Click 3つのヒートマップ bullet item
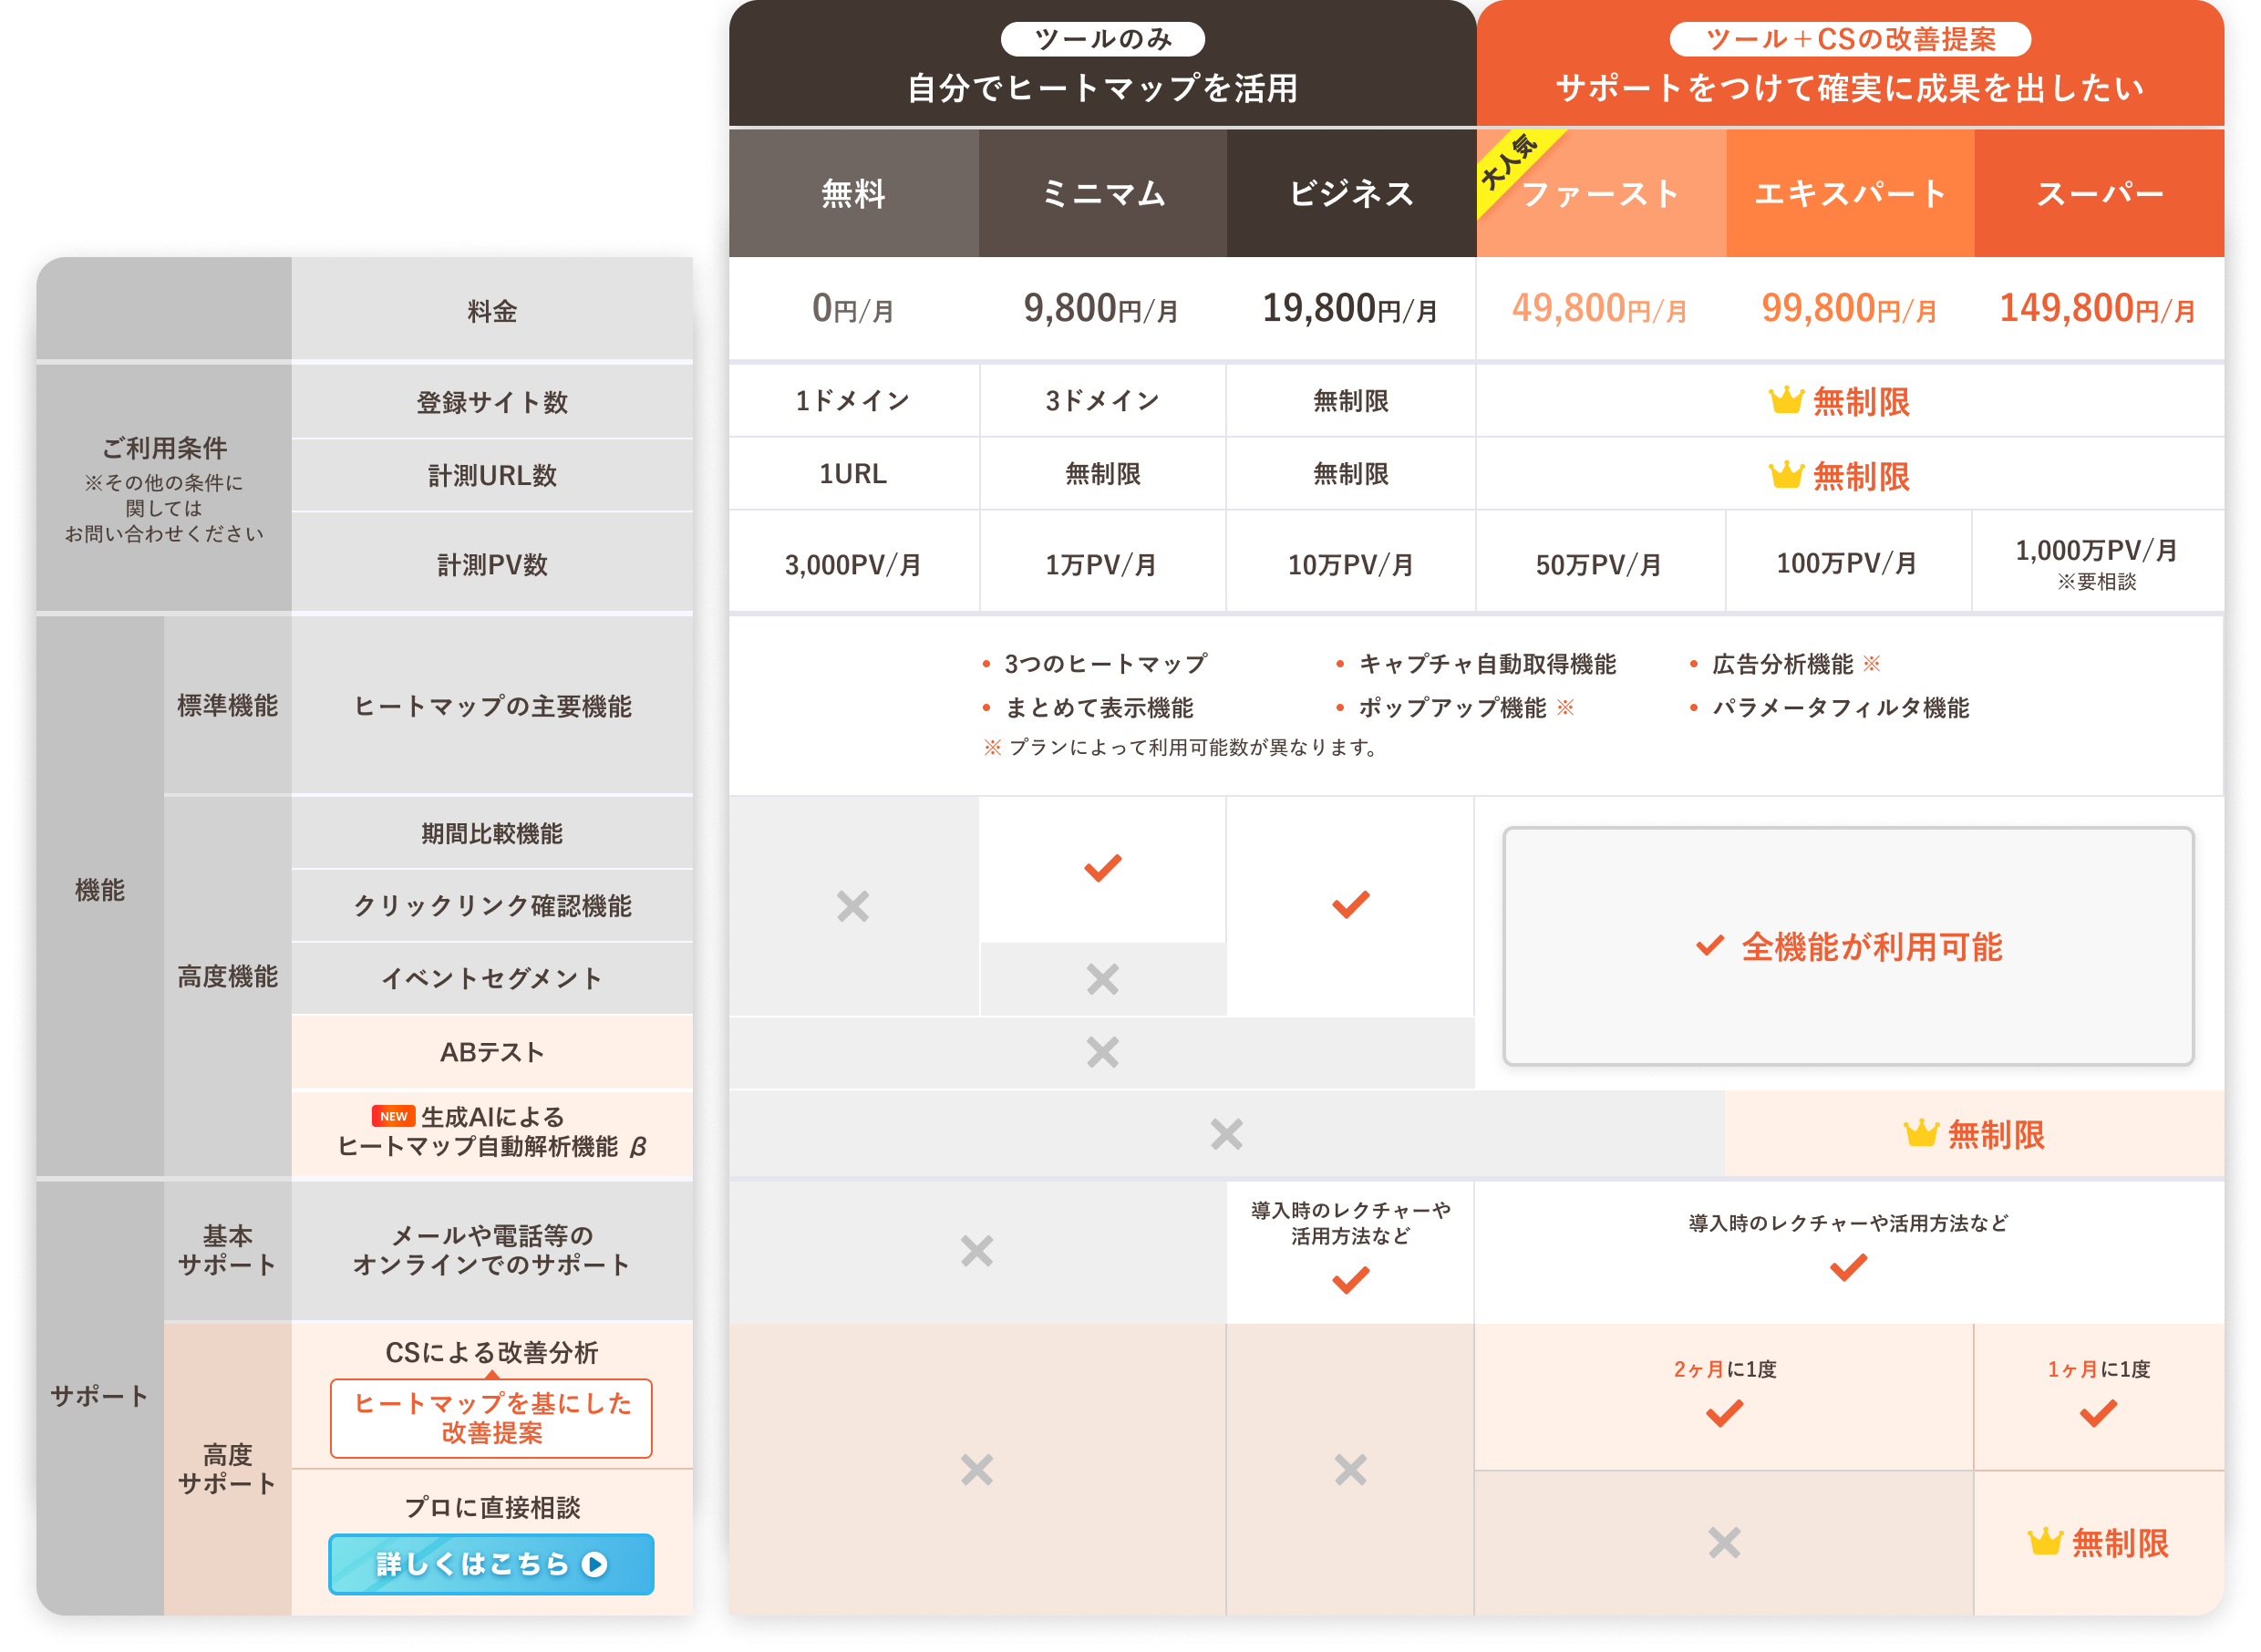The image size is (2261, 1652). [x=1094, y=663]
